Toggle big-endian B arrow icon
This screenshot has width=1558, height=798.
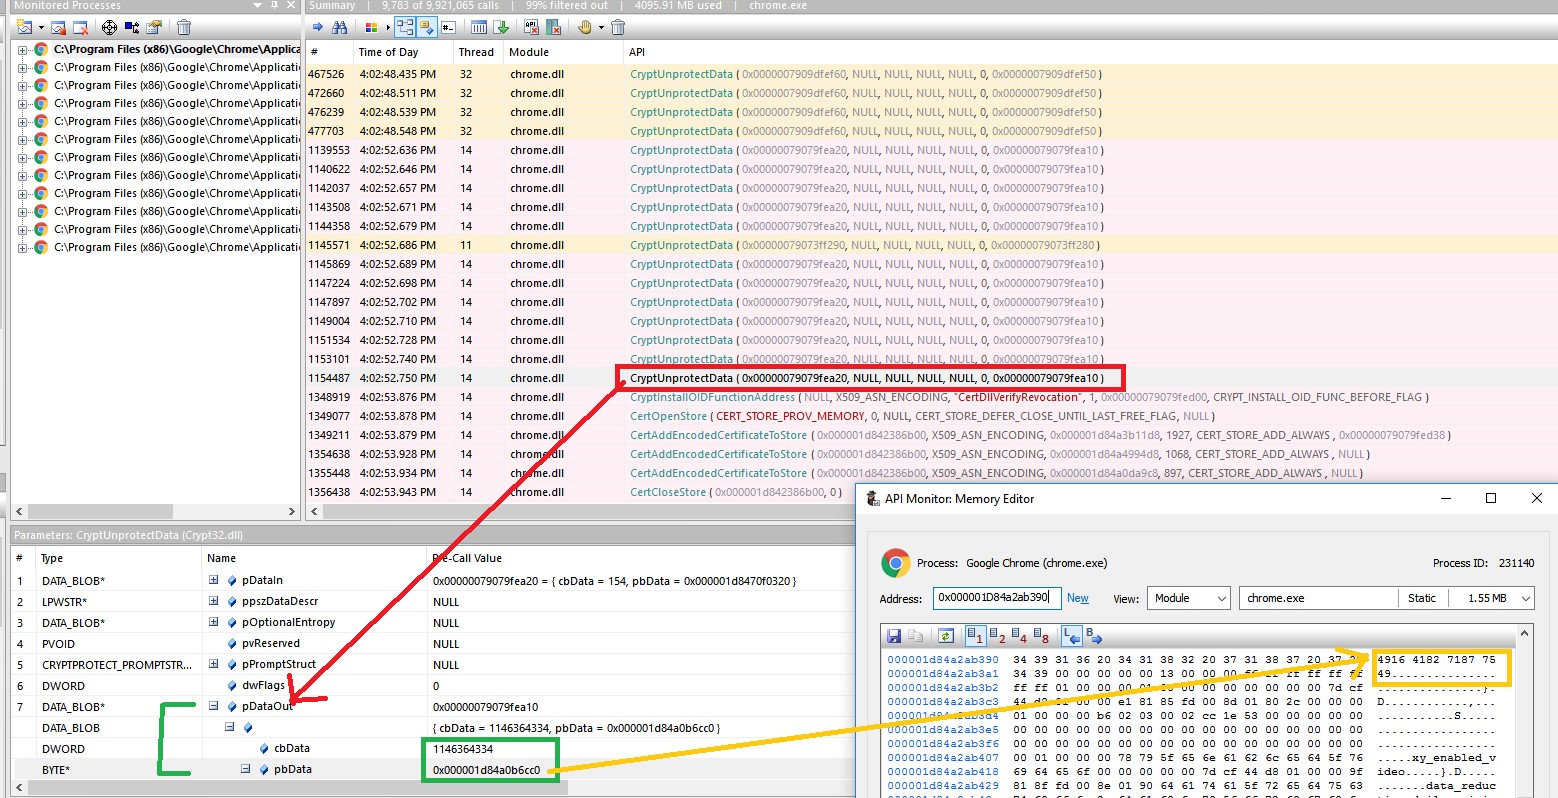click(x=1093, y=636)
